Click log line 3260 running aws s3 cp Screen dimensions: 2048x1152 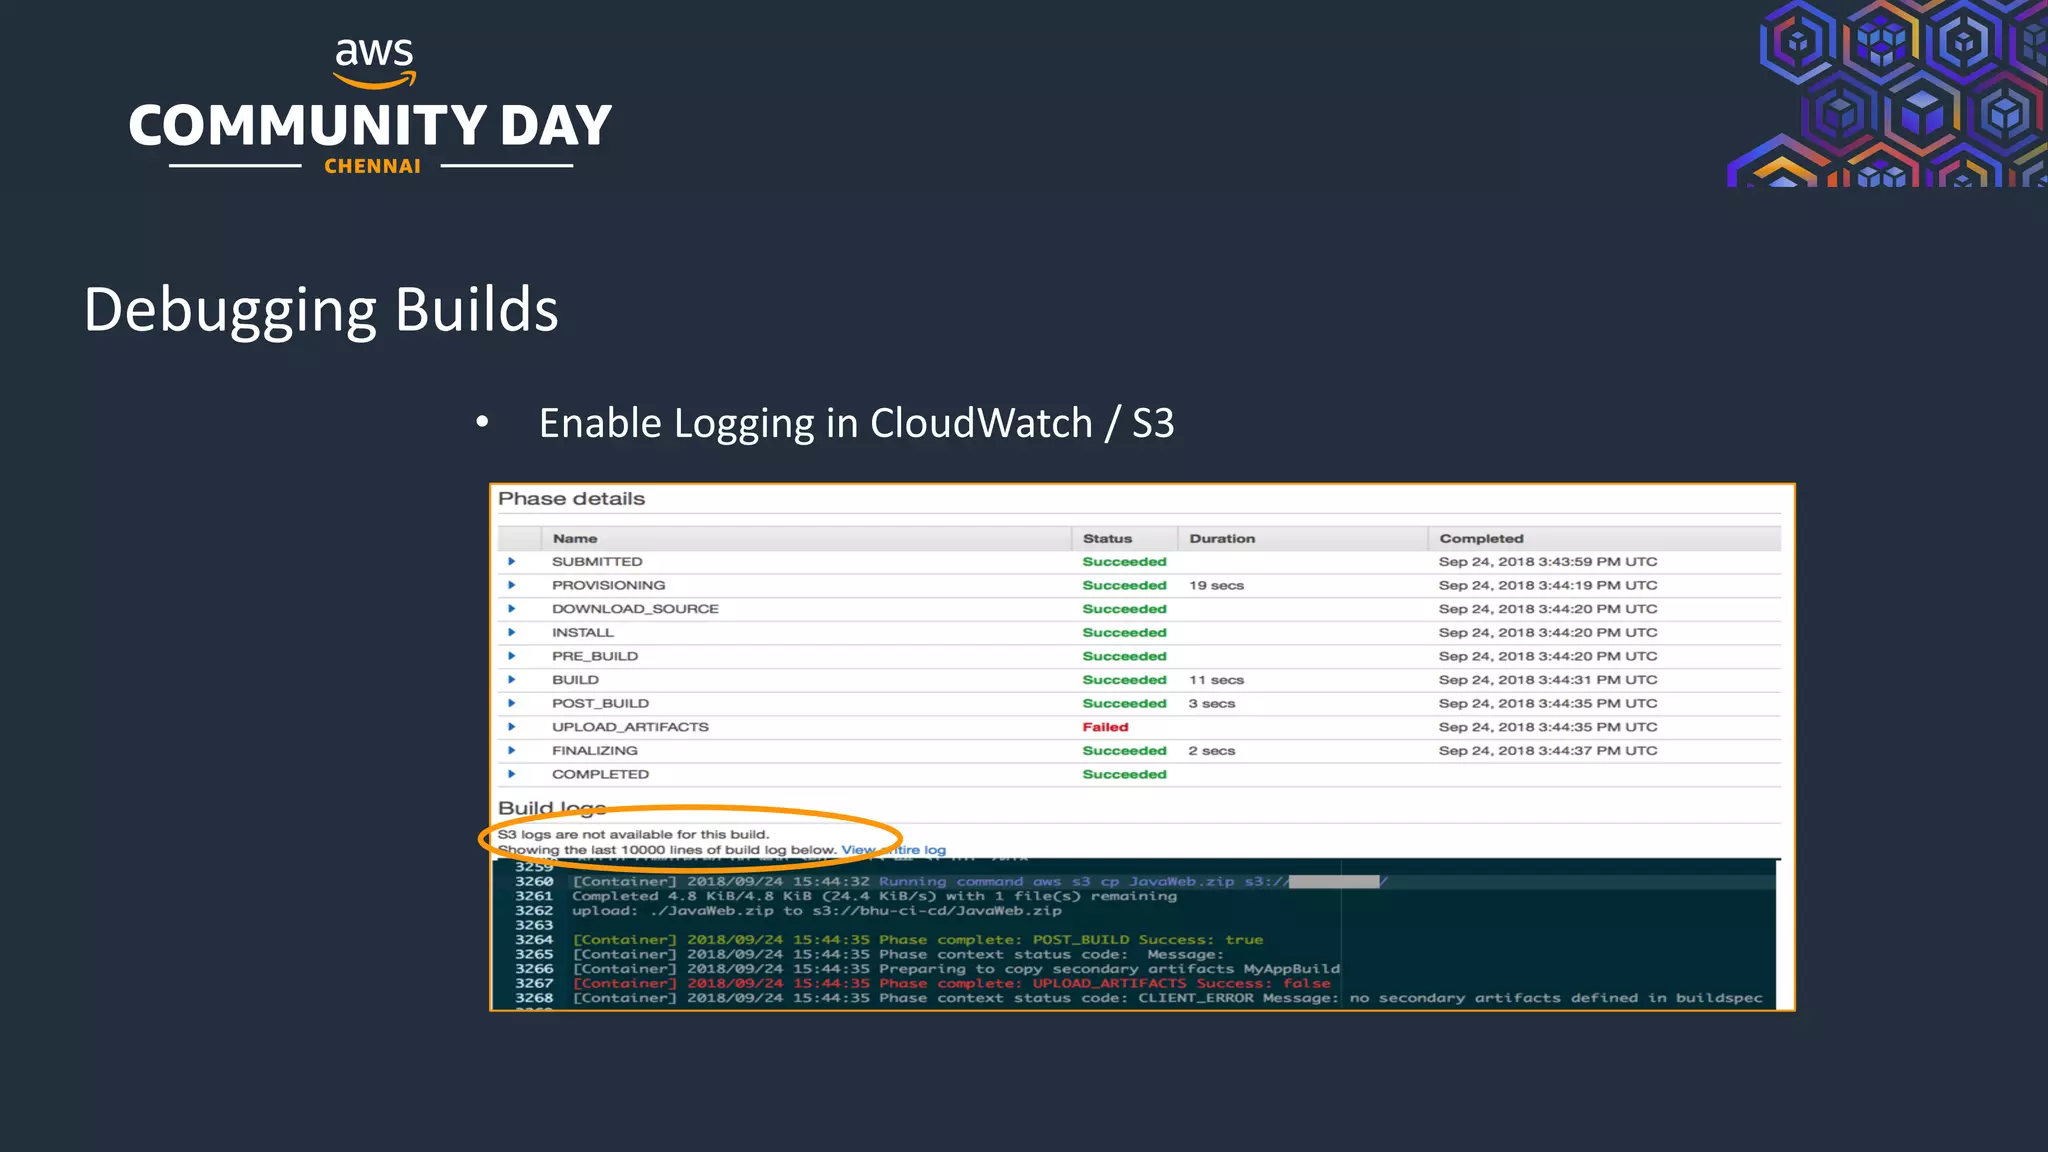point(979,882)
